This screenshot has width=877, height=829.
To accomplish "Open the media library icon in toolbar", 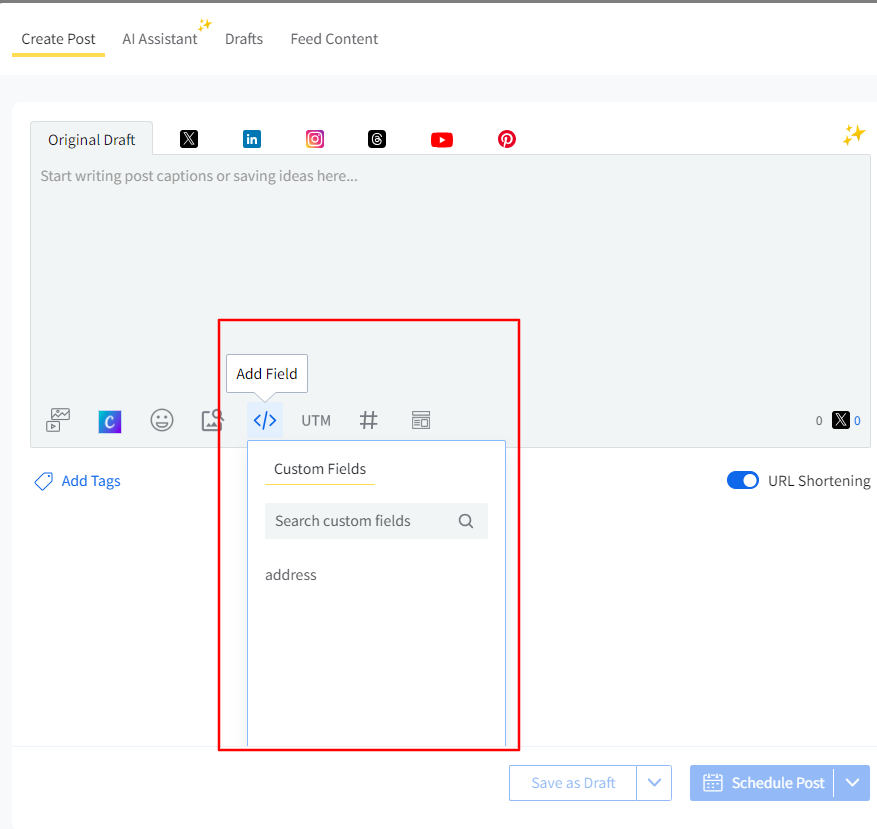I will coord(58,420).
